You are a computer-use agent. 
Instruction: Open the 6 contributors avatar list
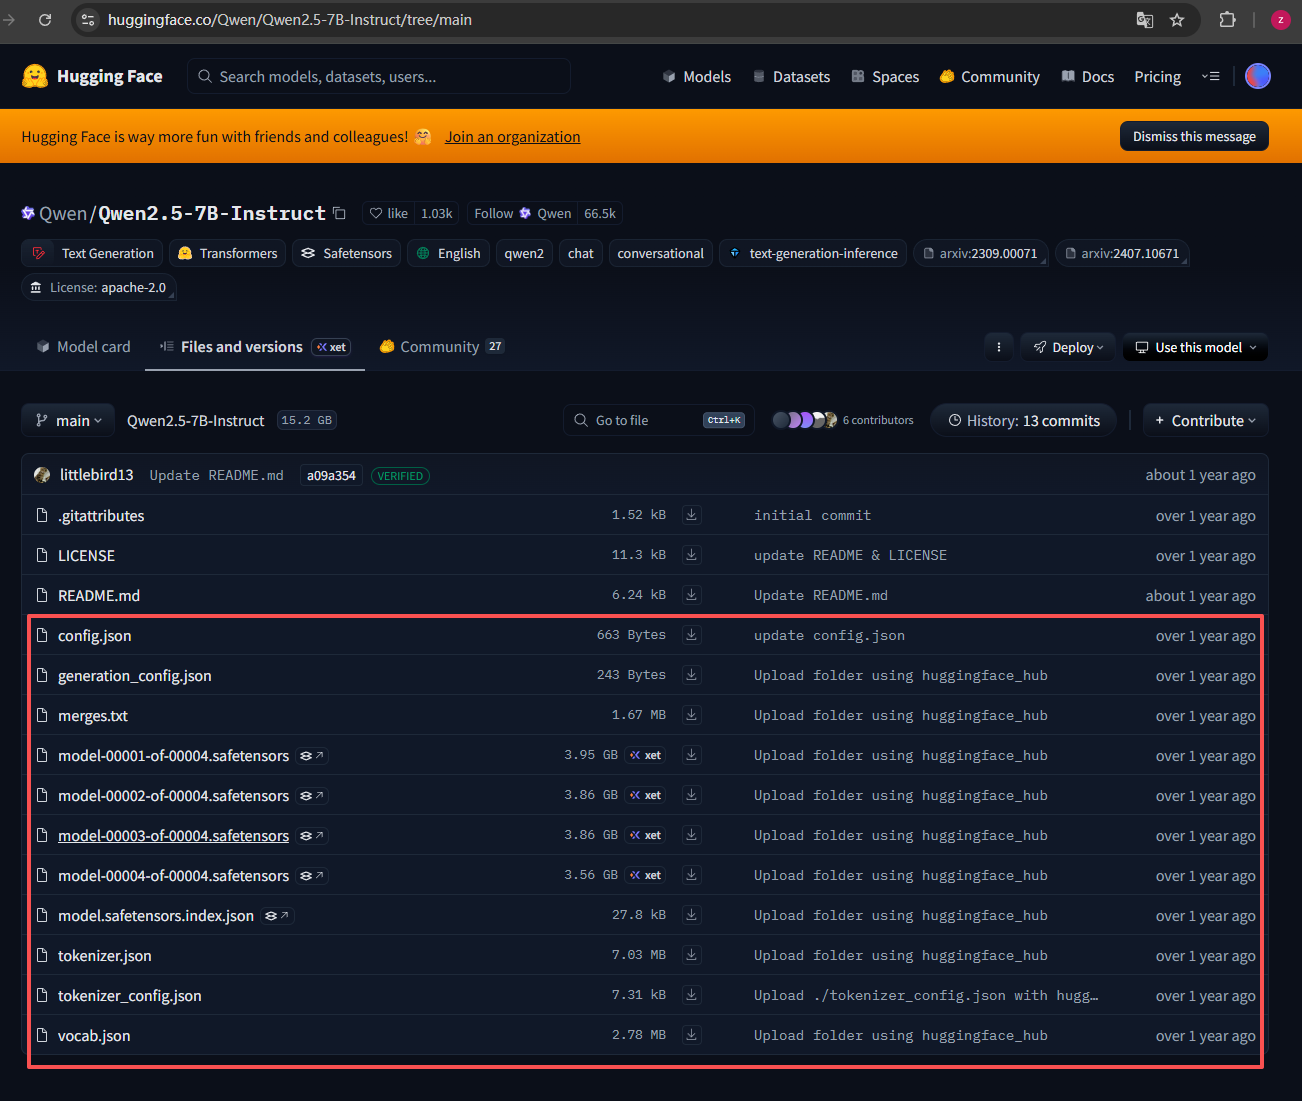point(843,420)
